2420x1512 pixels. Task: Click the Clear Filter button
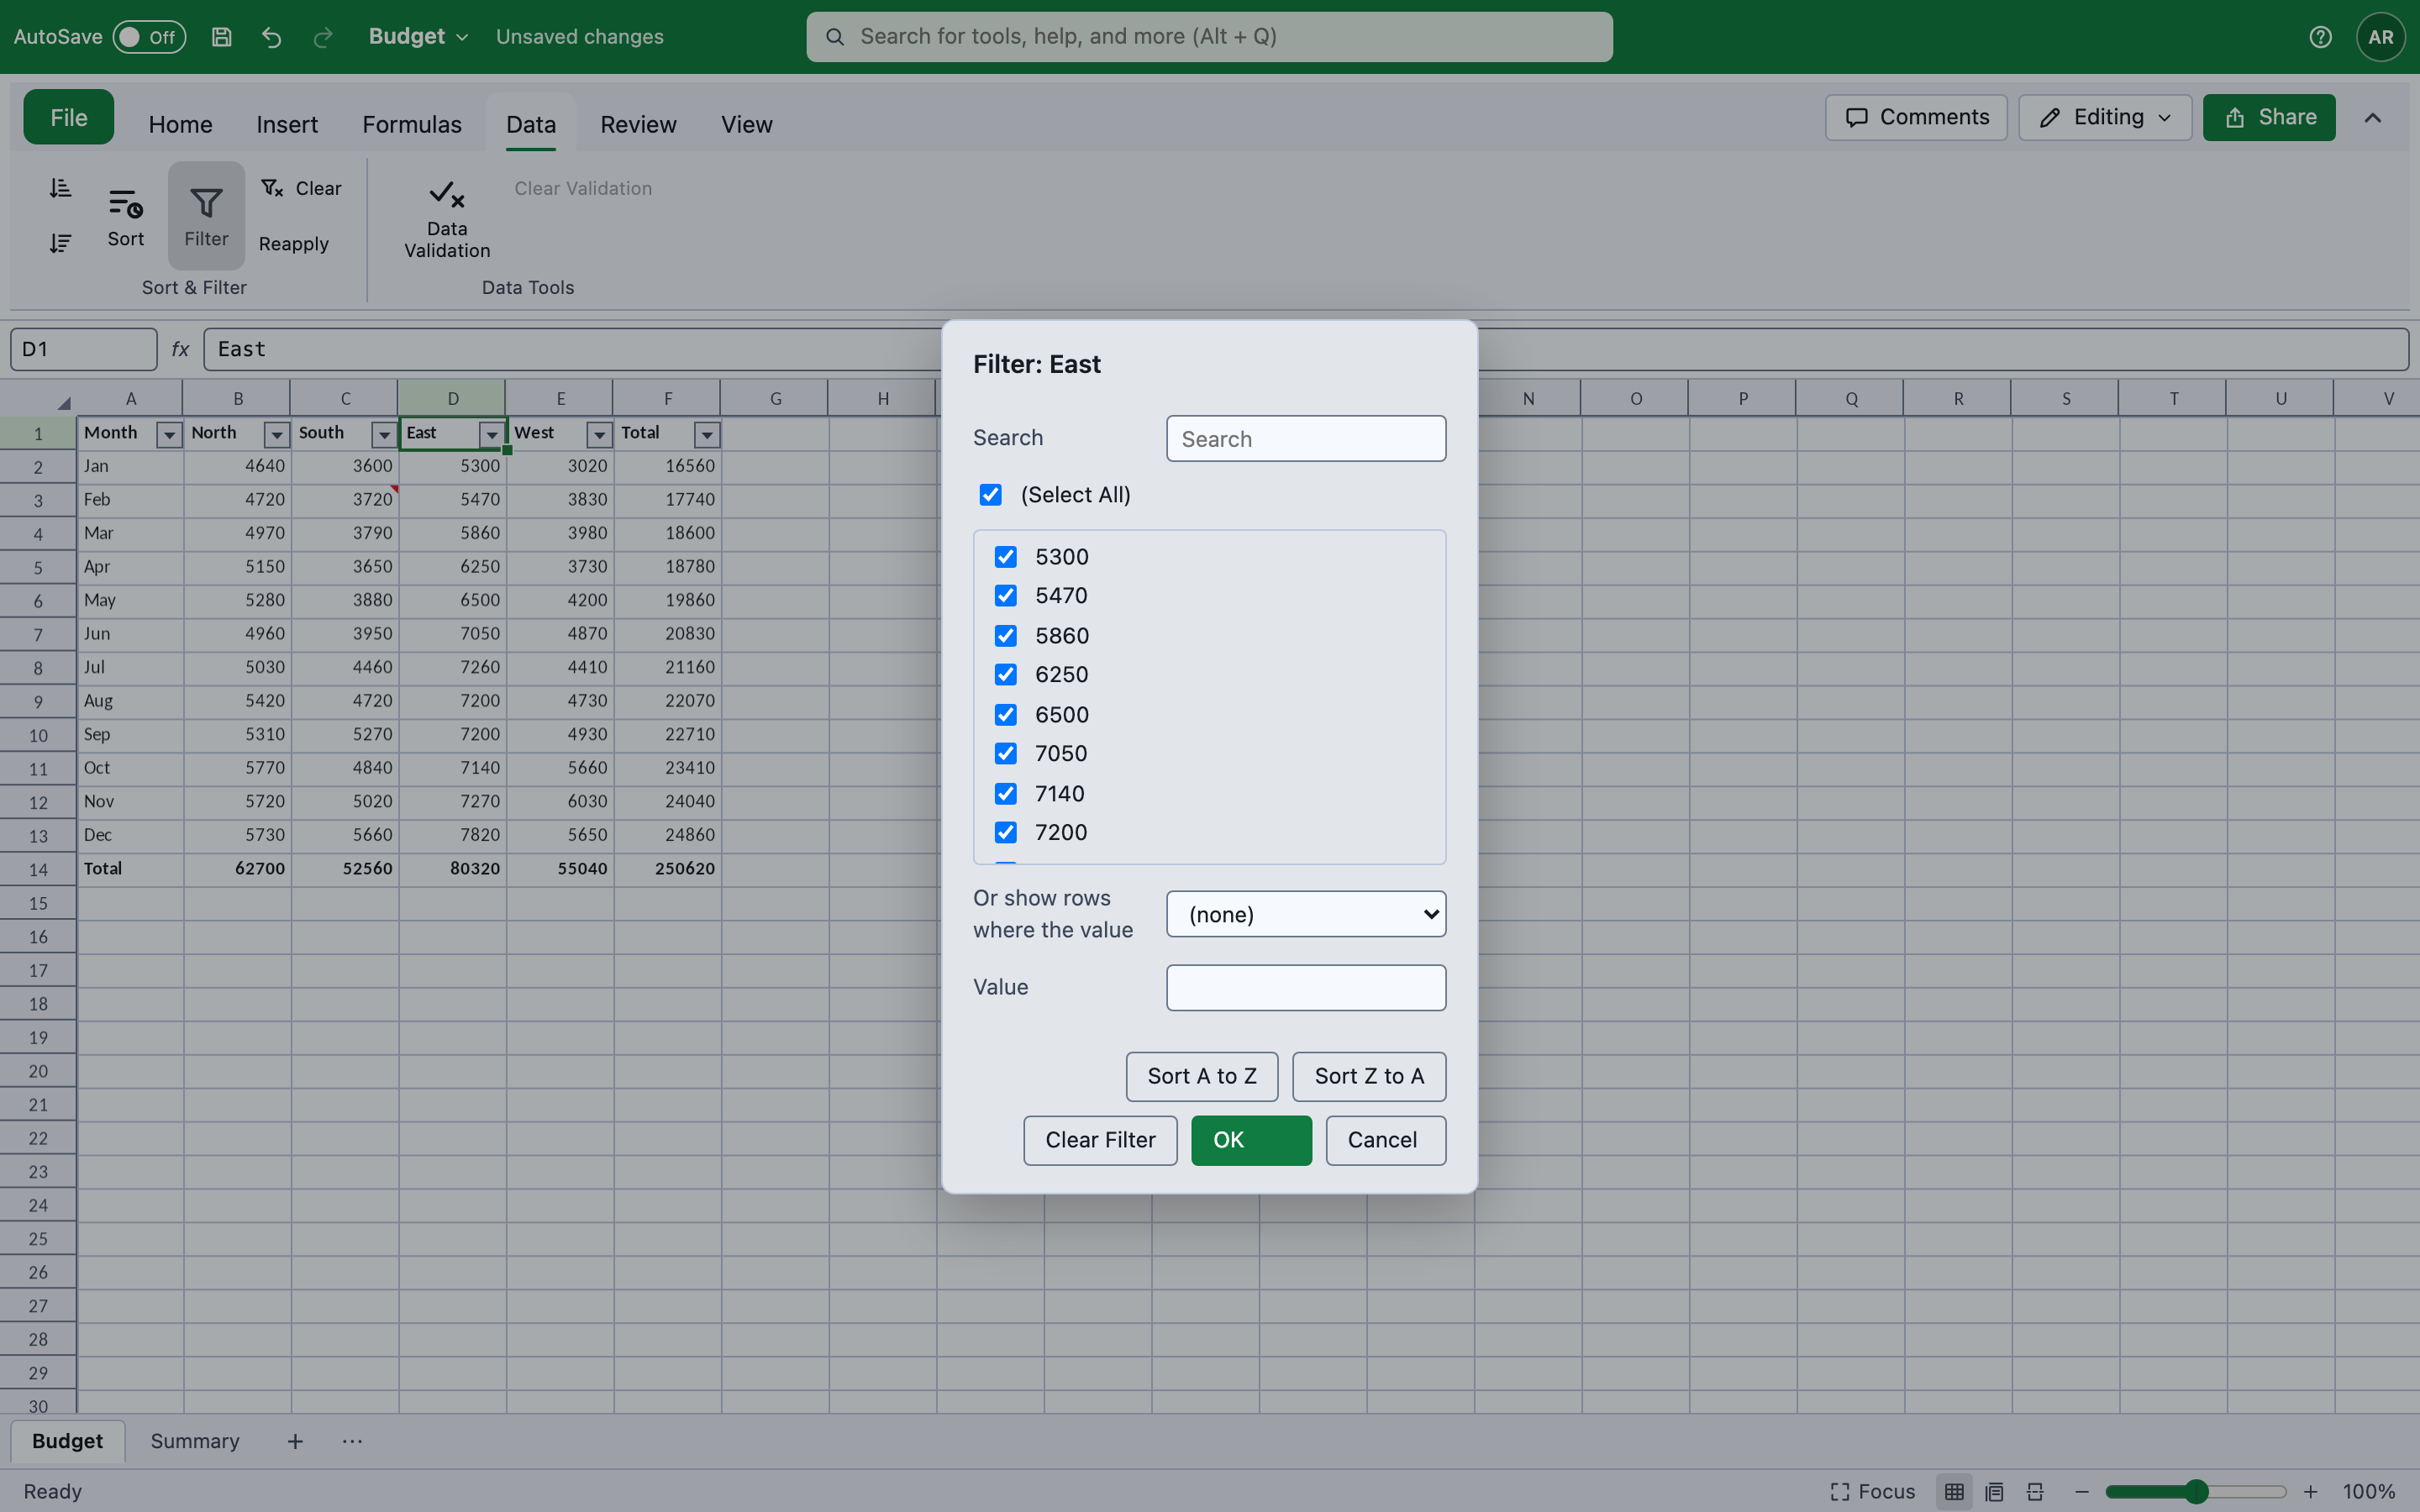point(1100,1141)
